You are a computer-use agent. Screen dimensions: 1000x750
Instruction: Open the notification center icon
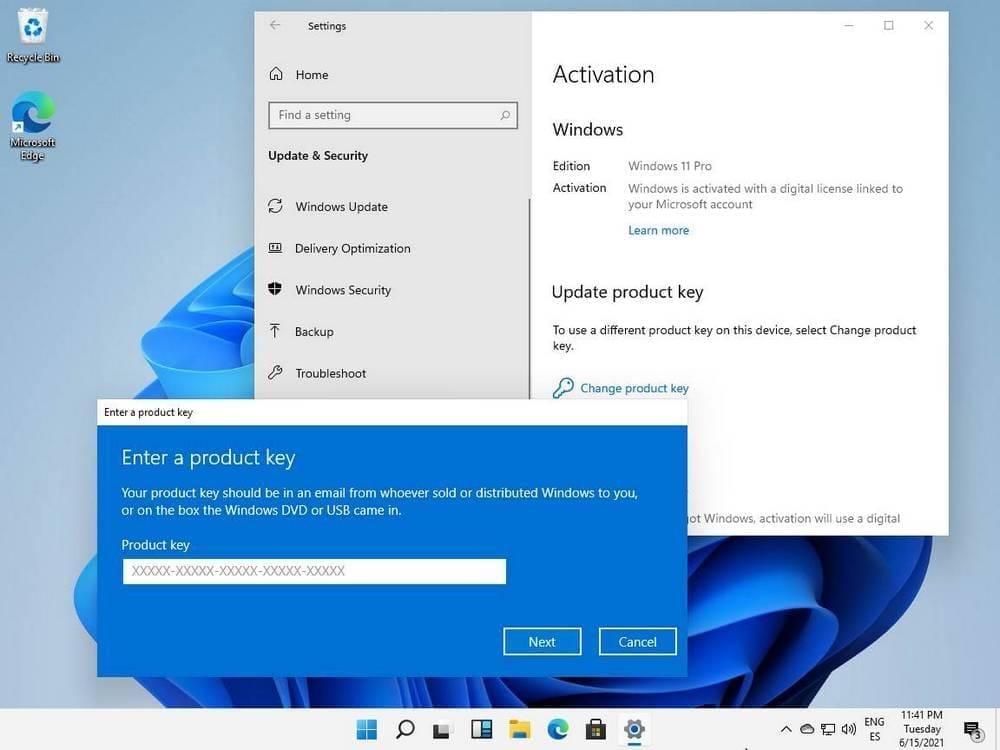point(973,730)
